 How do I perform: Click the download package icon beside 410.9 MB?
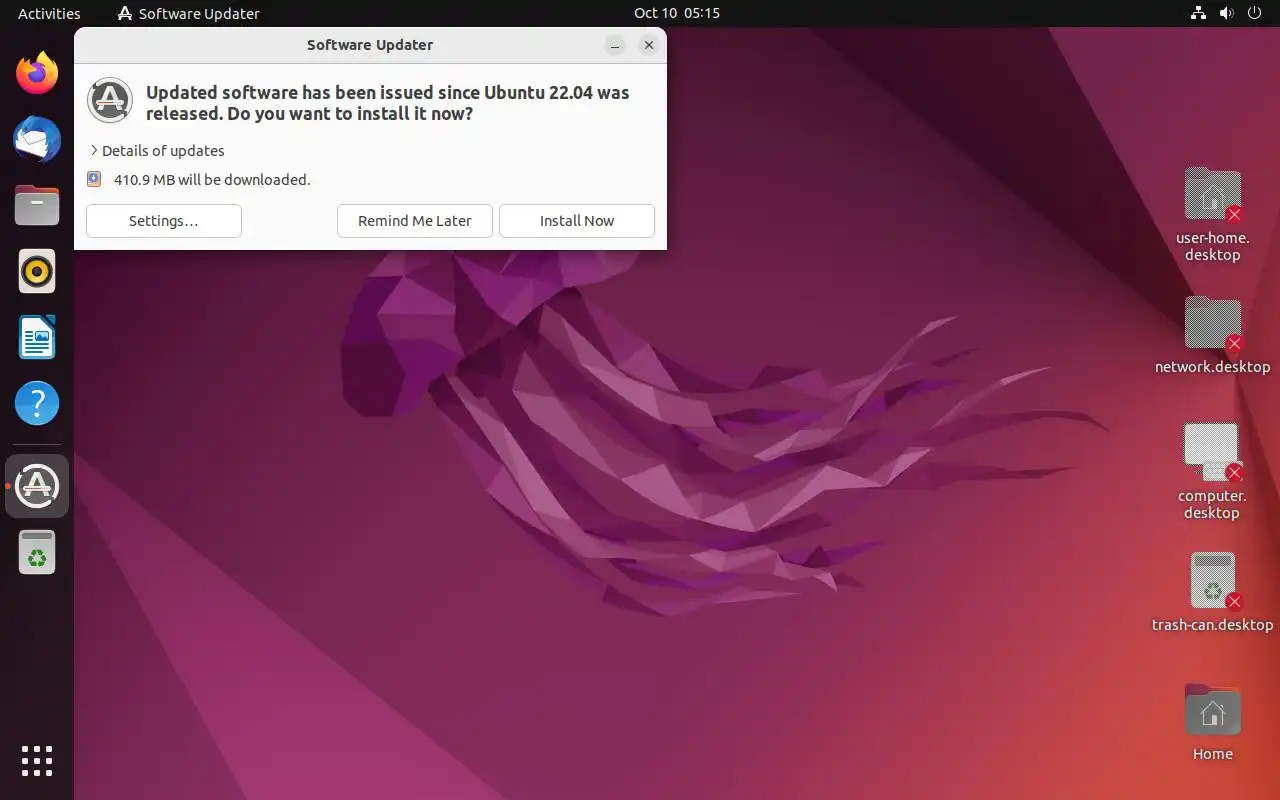point(94,179)
